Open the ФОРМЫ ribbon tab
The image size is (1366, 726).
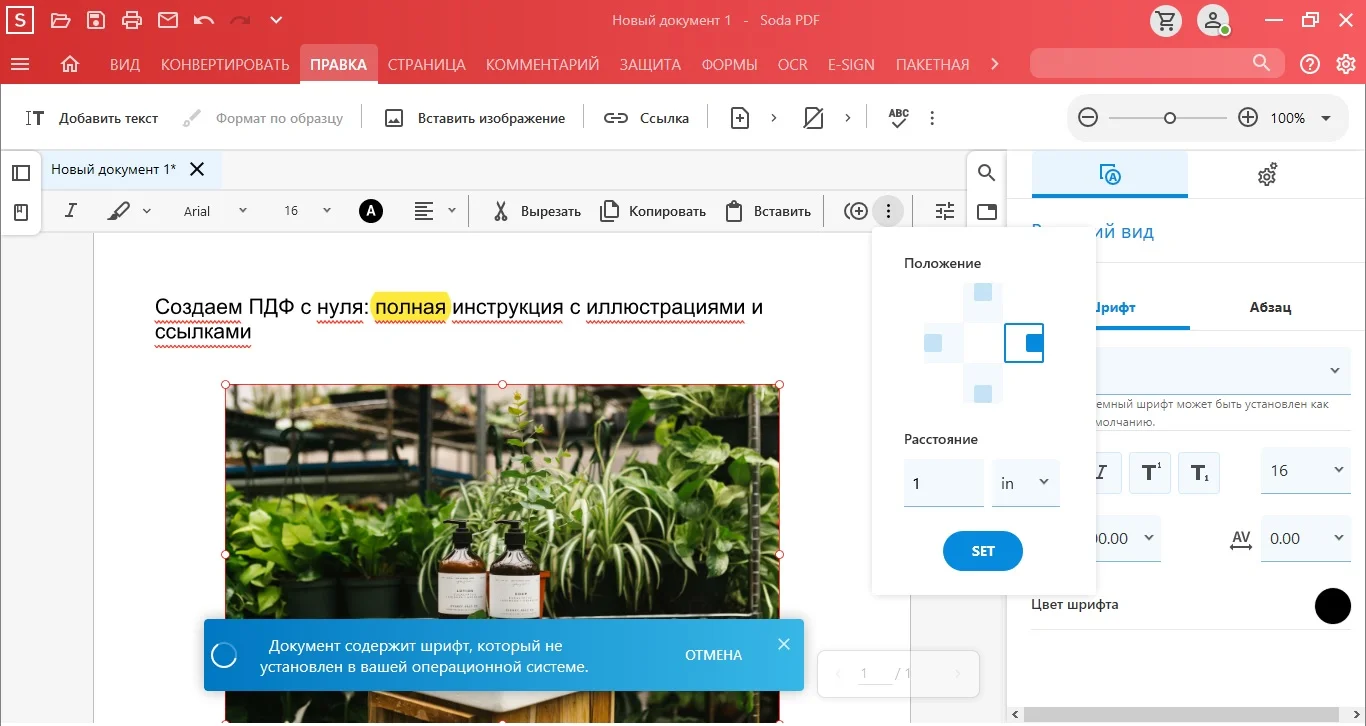coord(729,64)
